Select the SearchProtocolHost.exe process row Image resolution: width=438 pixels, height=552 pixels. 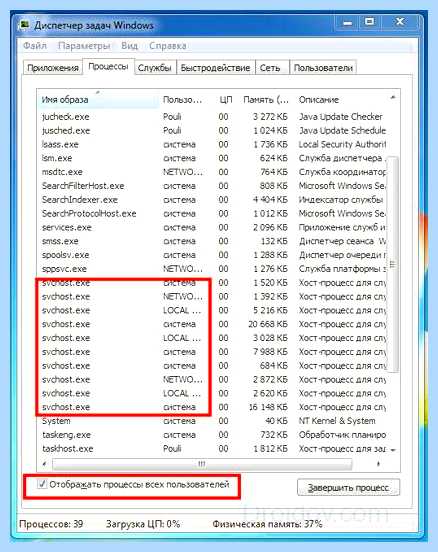point(212,213)
